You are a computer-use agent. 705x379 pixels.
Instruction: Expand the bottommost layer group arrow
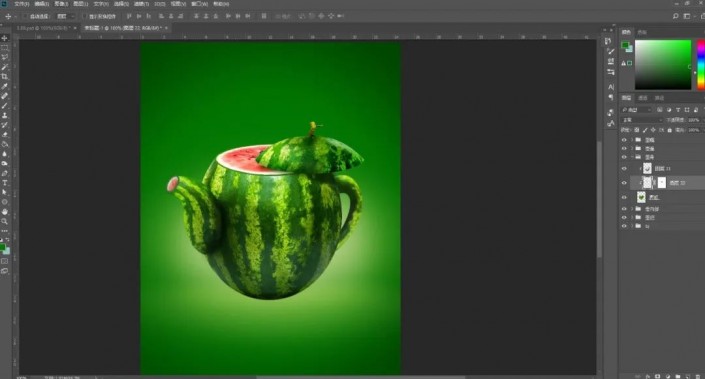pos(632,226)
